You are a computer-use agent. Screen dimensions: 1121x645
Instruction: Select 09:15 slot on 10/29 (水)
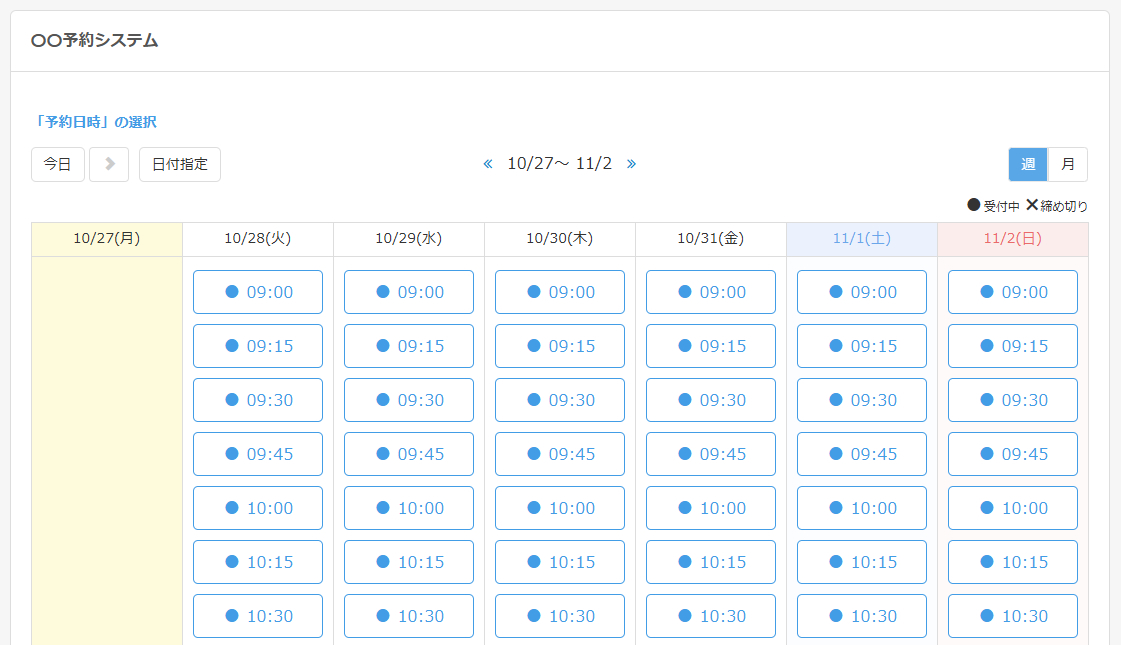pyautogui.click(x=409, y=346)
